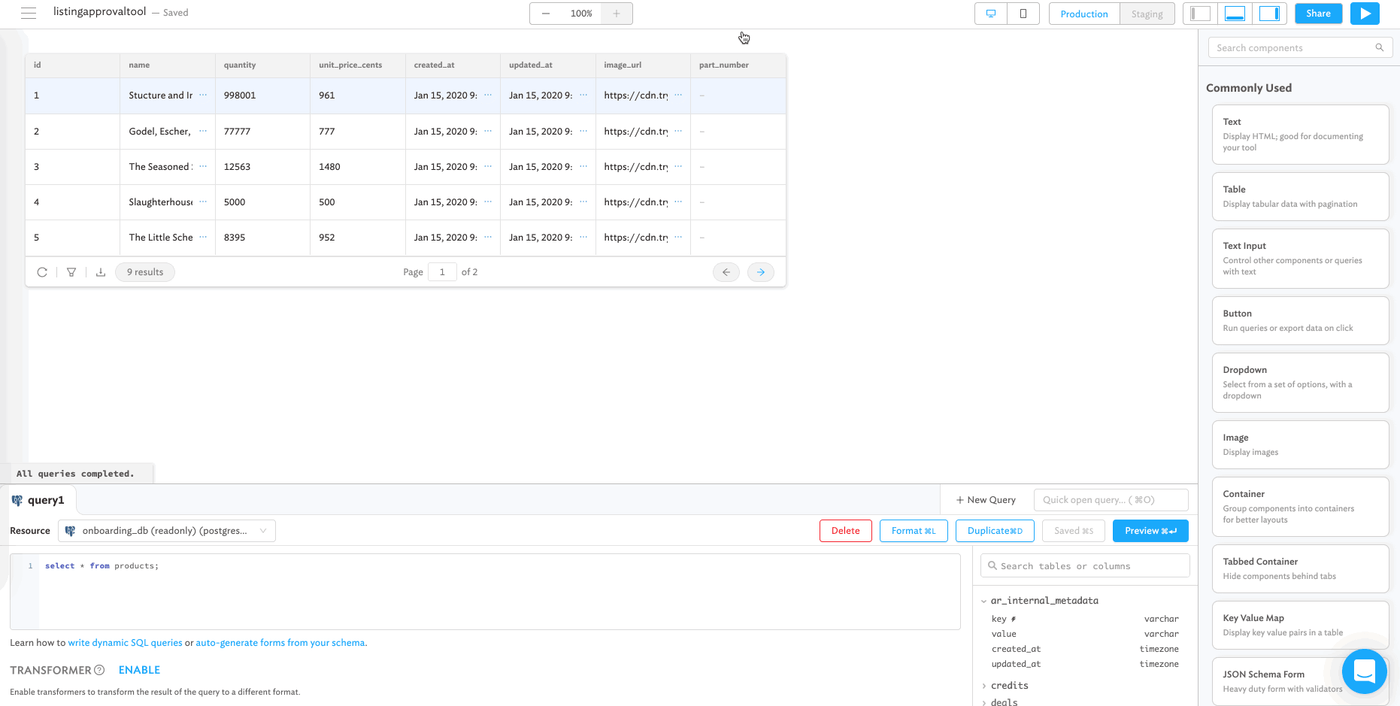Download the table data
1400x706 pixels.
click(x=100, y=272)
